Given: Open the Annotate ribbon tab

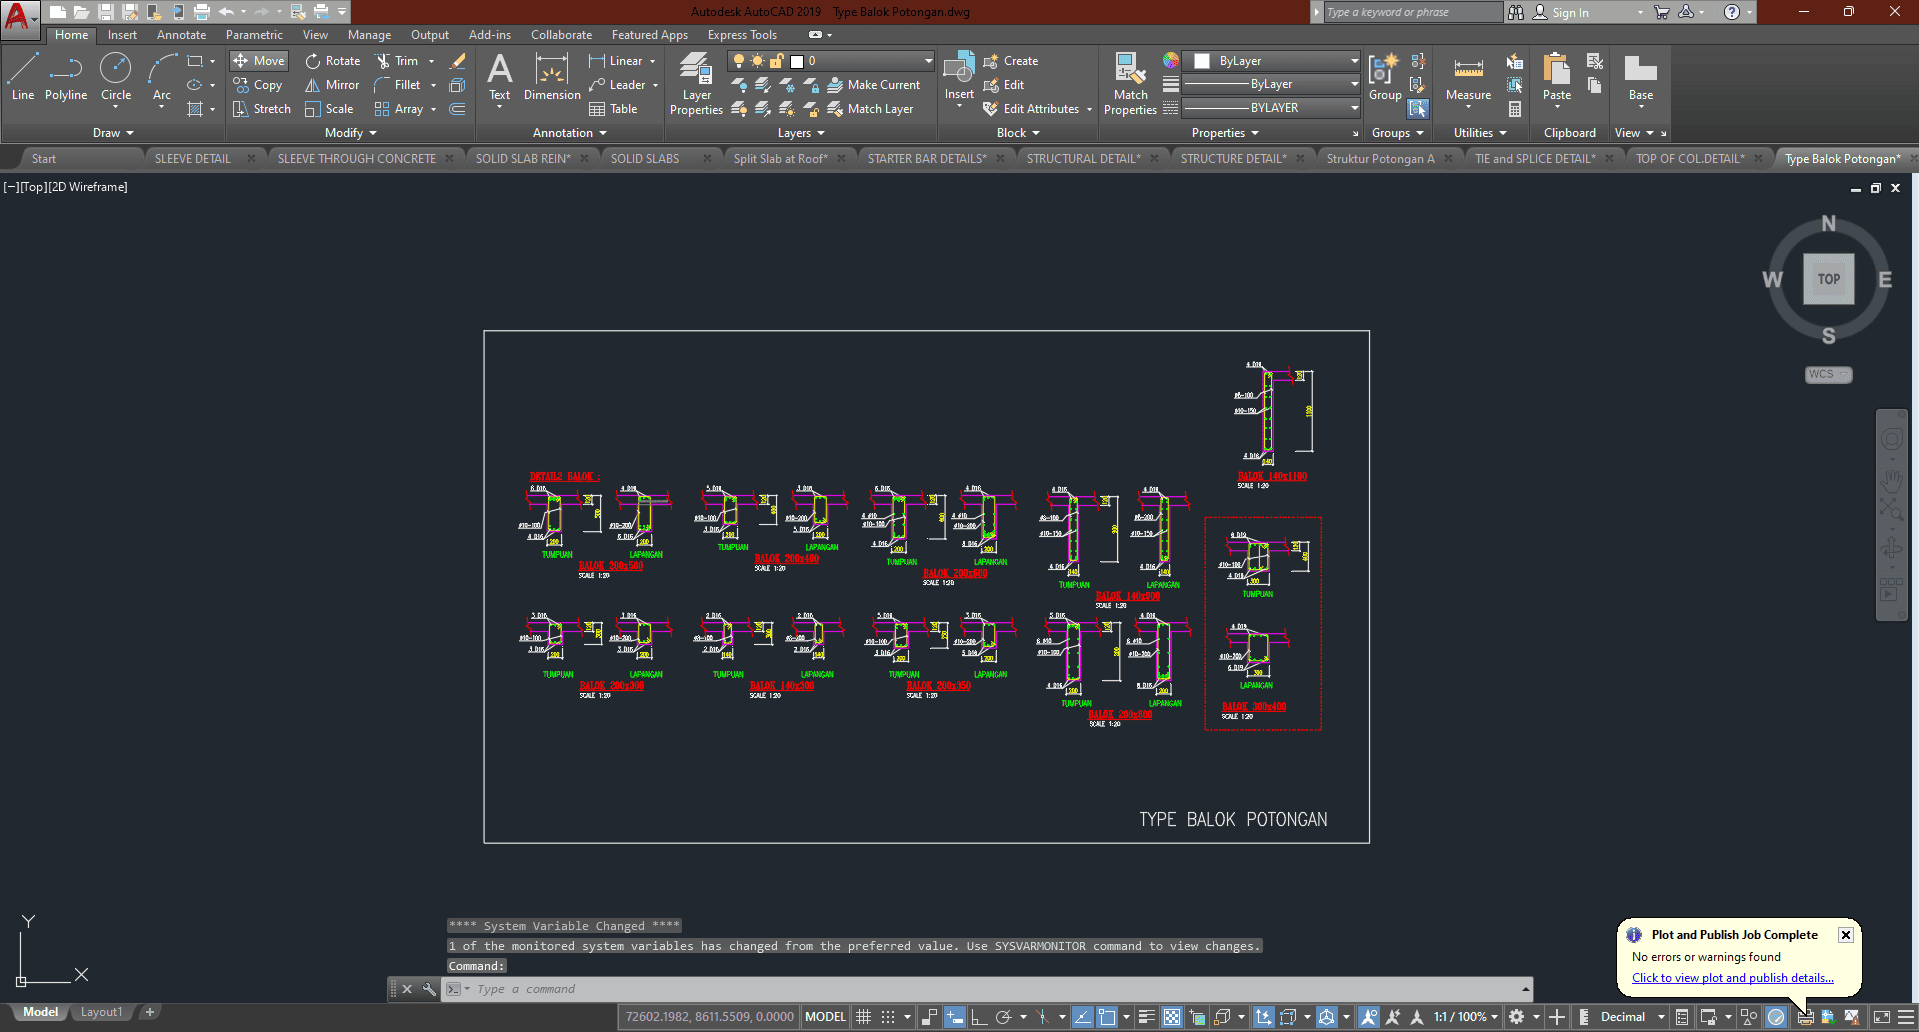Looking at the screenshot, I should click(x=181, y=35).
